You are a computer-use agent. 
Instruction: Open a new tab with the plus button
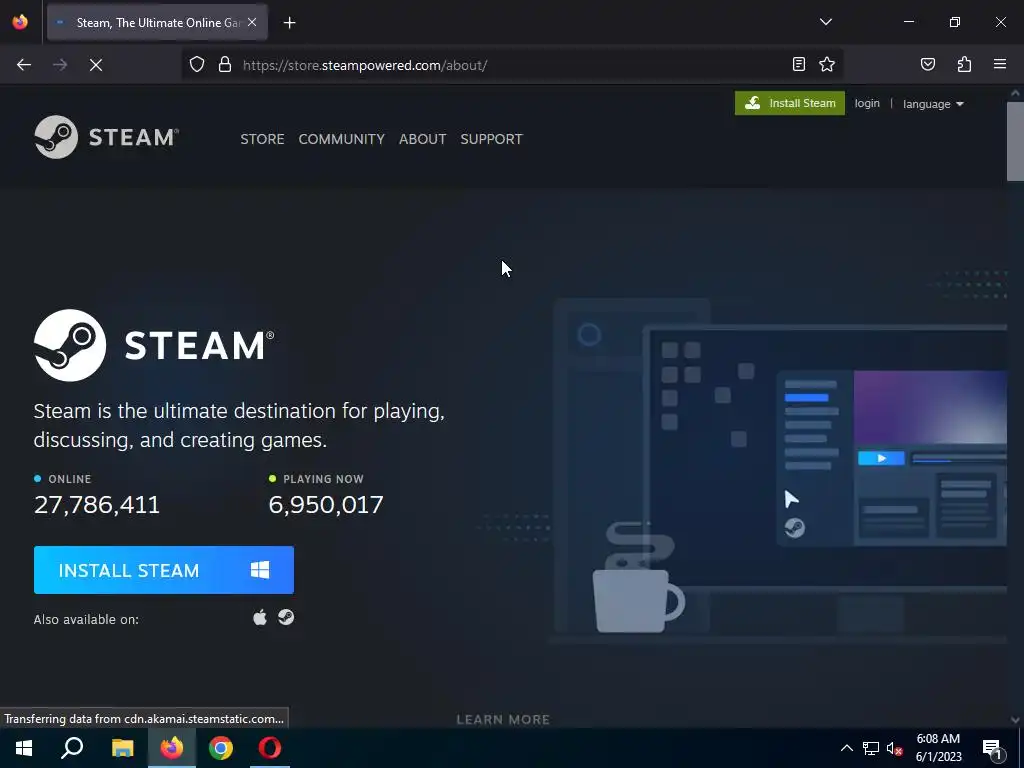point(289,23)
